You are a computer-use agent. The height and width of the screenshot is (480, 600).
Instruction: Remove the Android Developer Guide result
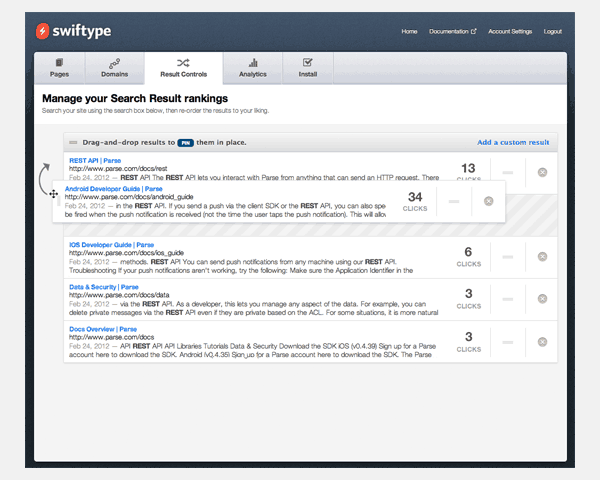[x=488, y=201]
